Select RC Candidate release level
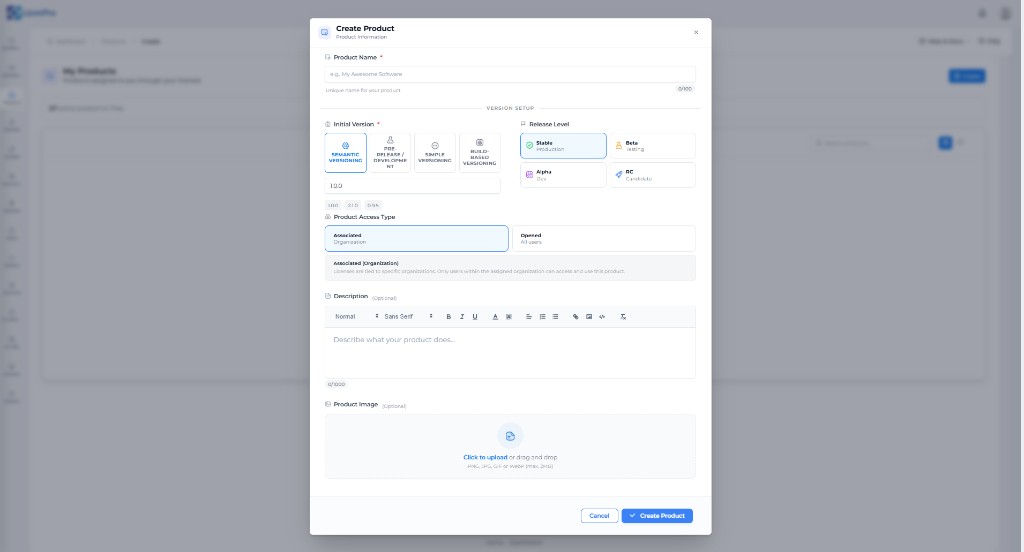This screenshot has width=1024, height=552. coord(652,175)
